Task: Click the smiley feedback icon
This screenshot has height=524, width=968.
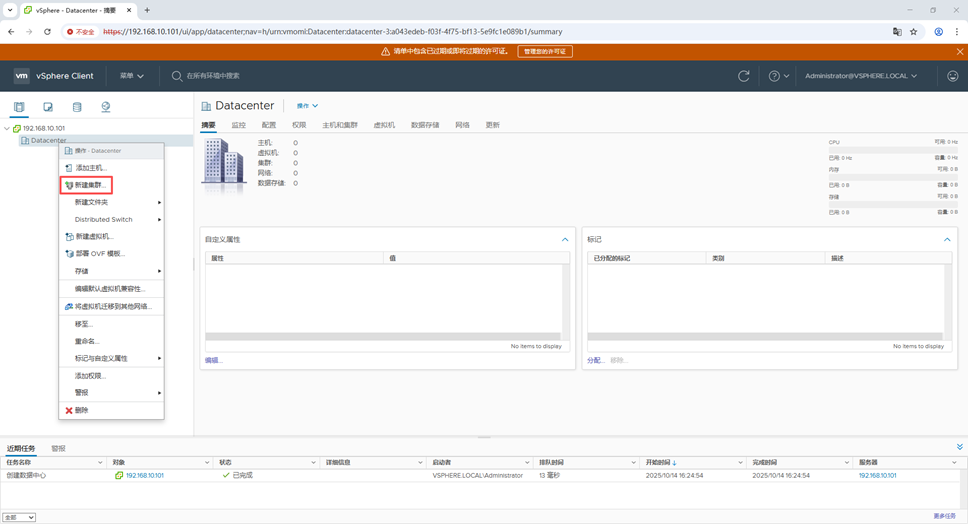Action: point(952,76)
